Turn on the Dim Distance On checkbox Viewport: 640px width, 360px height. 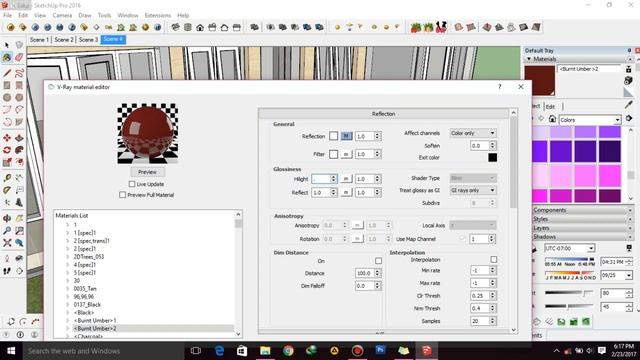point(378,261)
